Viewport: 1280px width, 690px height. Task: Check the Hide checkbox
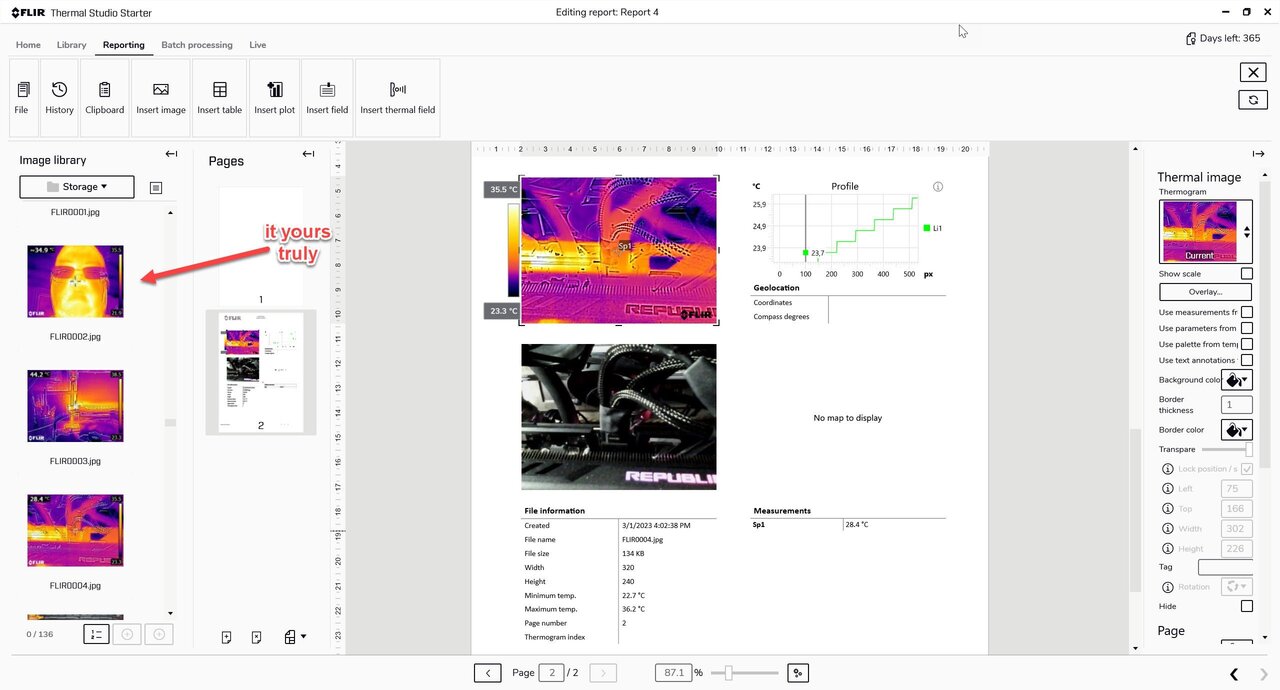coord(1246,606)
